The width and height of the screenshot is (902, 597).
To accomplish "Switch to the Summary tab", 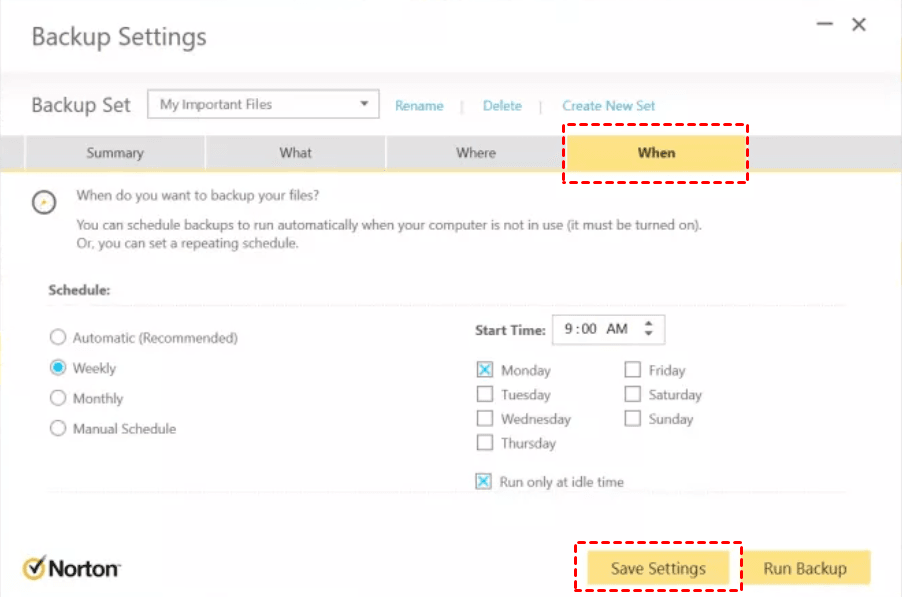I will pos(115,153).
